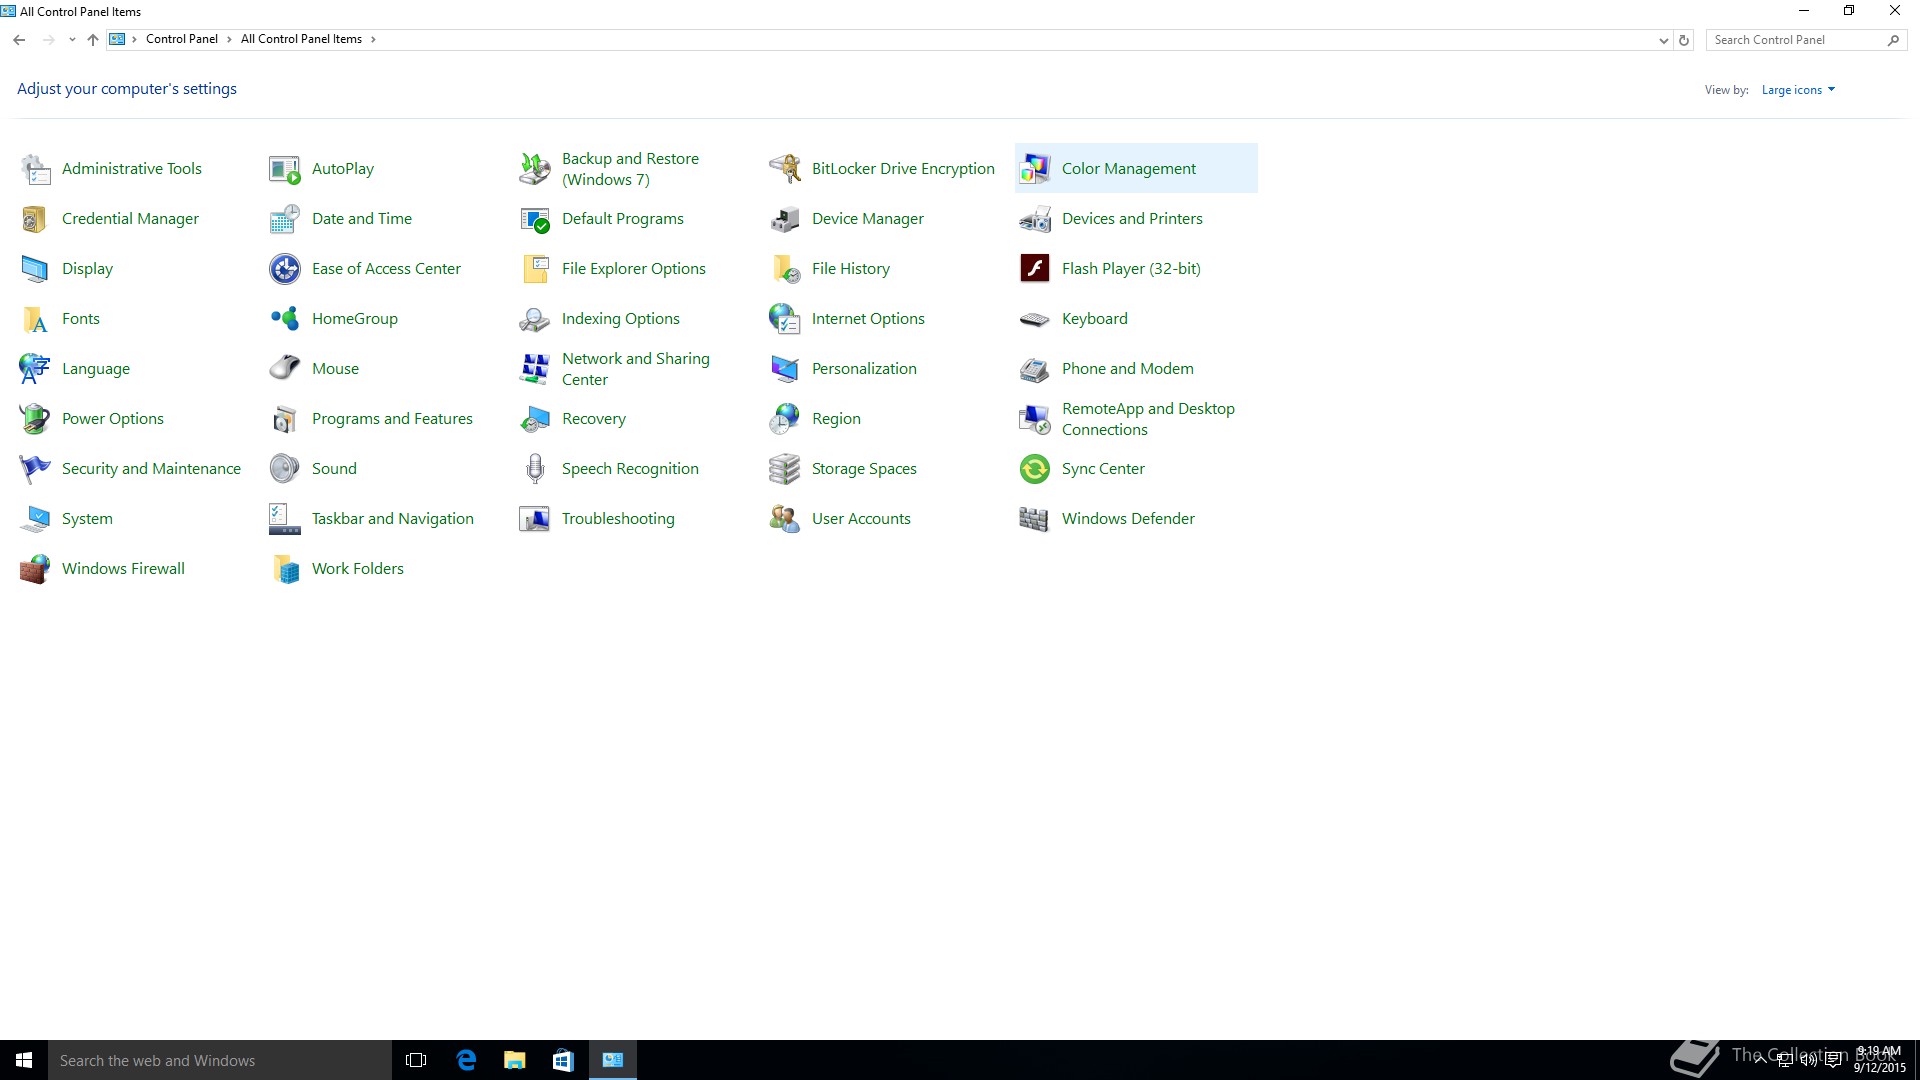Viewport: 1920px width, 1080px height.
Task: Open the Language link
Action: [96, 369]
